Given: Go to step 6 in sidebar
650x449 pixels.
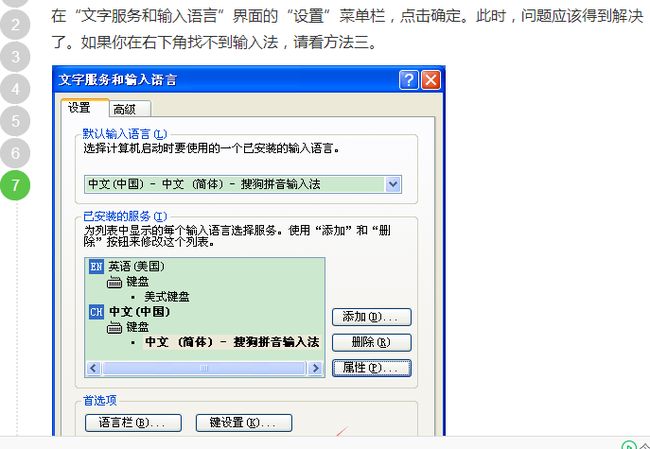Looking at the screenshot, I should [x=15, y=153].
